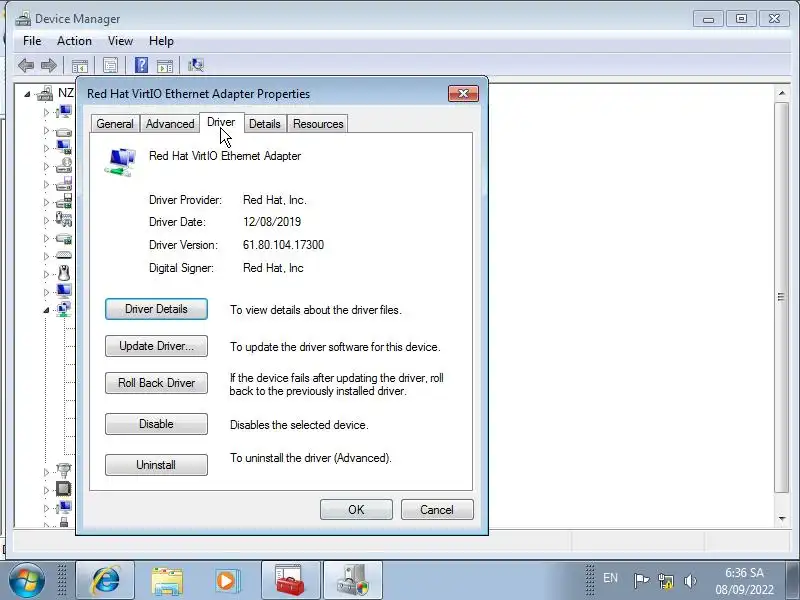
Task: Expand the node beside the Processors chip icon
Action: [46, 490]
